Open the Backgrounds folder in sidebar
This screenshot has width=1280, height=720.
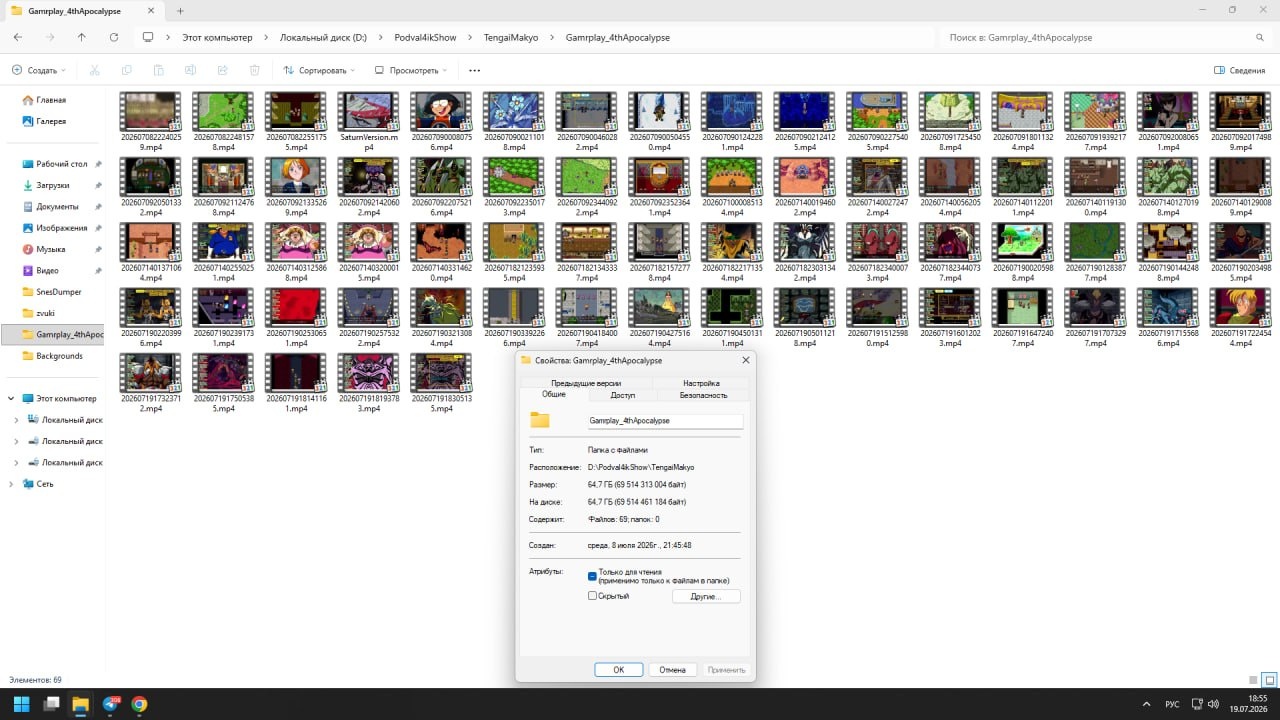click(58, 356)
